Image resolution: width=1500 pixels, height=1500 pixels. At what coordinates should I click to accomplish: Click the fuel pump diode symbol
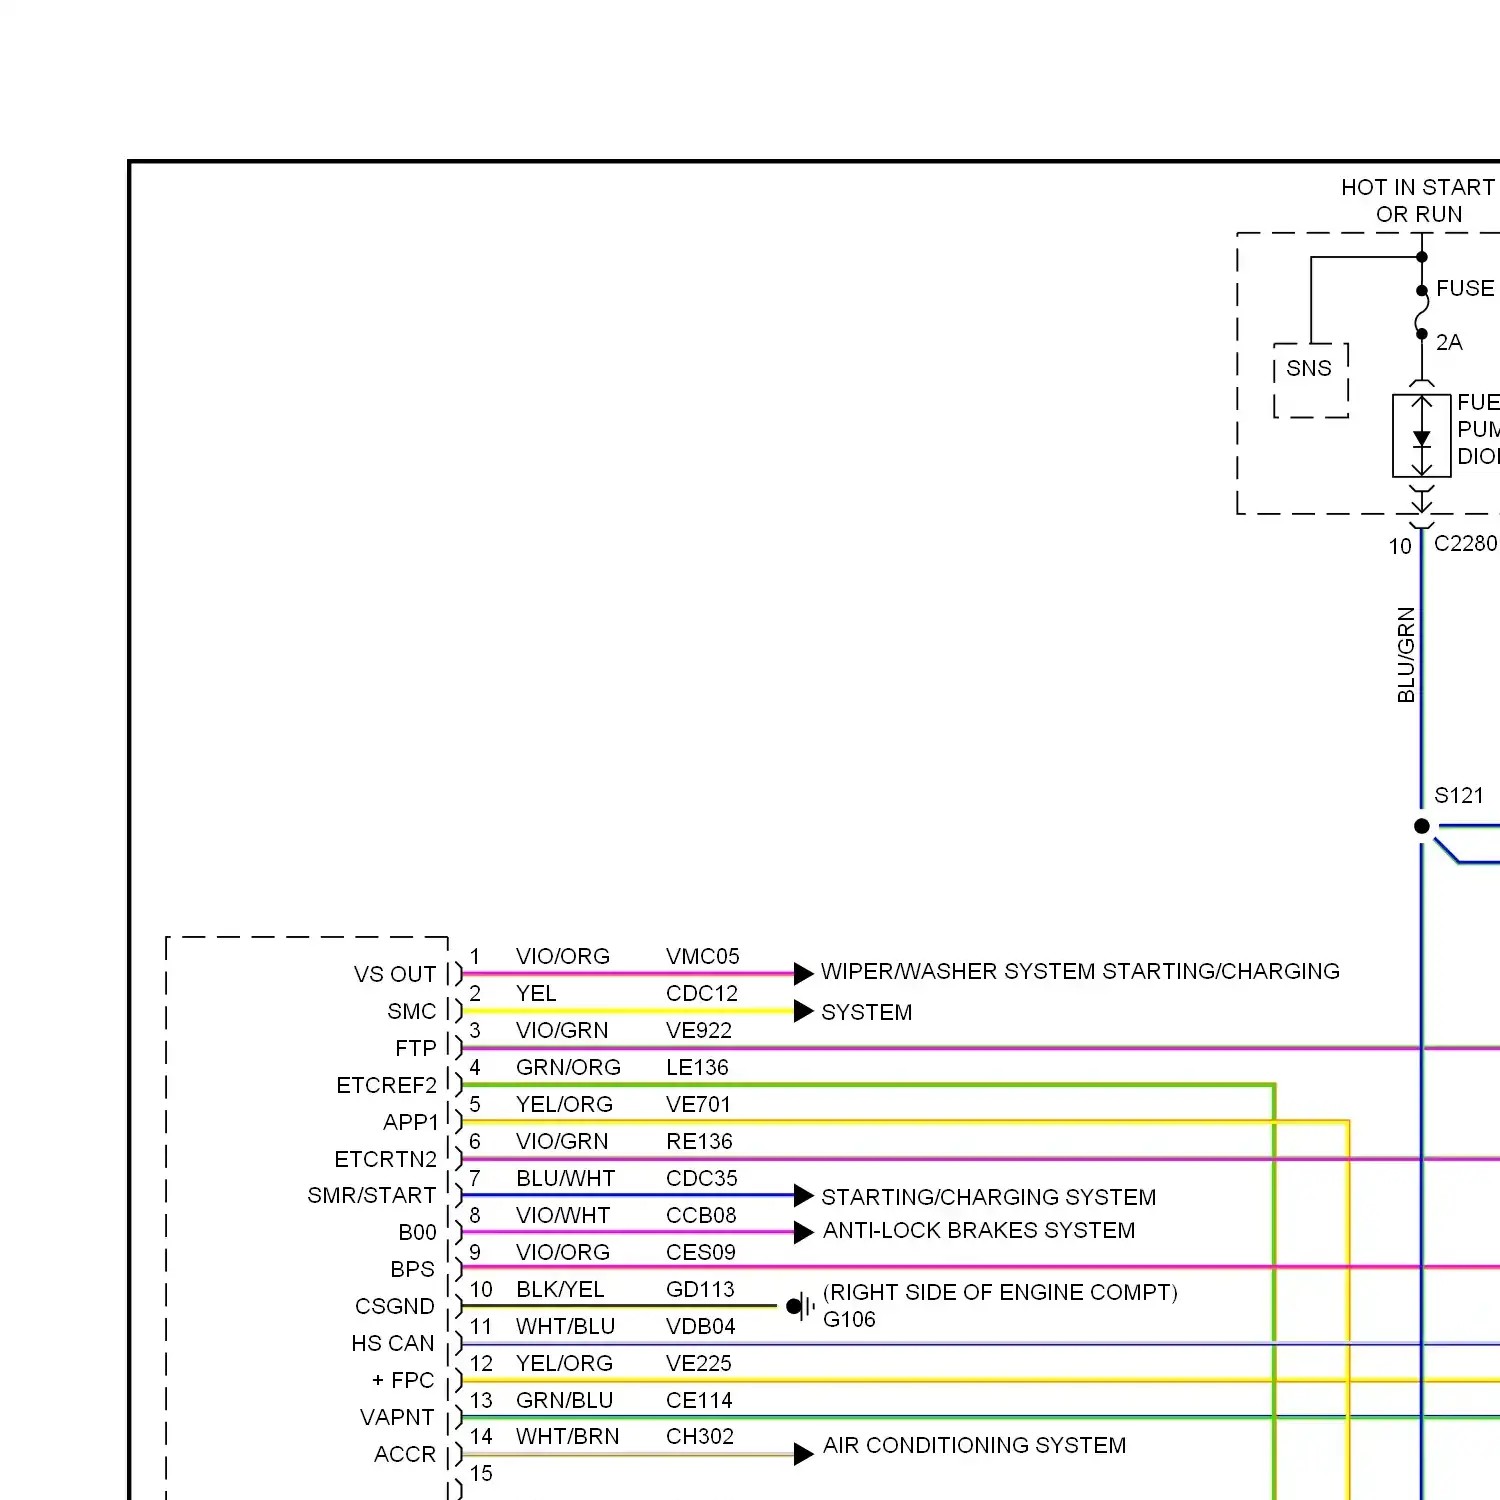point(1422,436)
